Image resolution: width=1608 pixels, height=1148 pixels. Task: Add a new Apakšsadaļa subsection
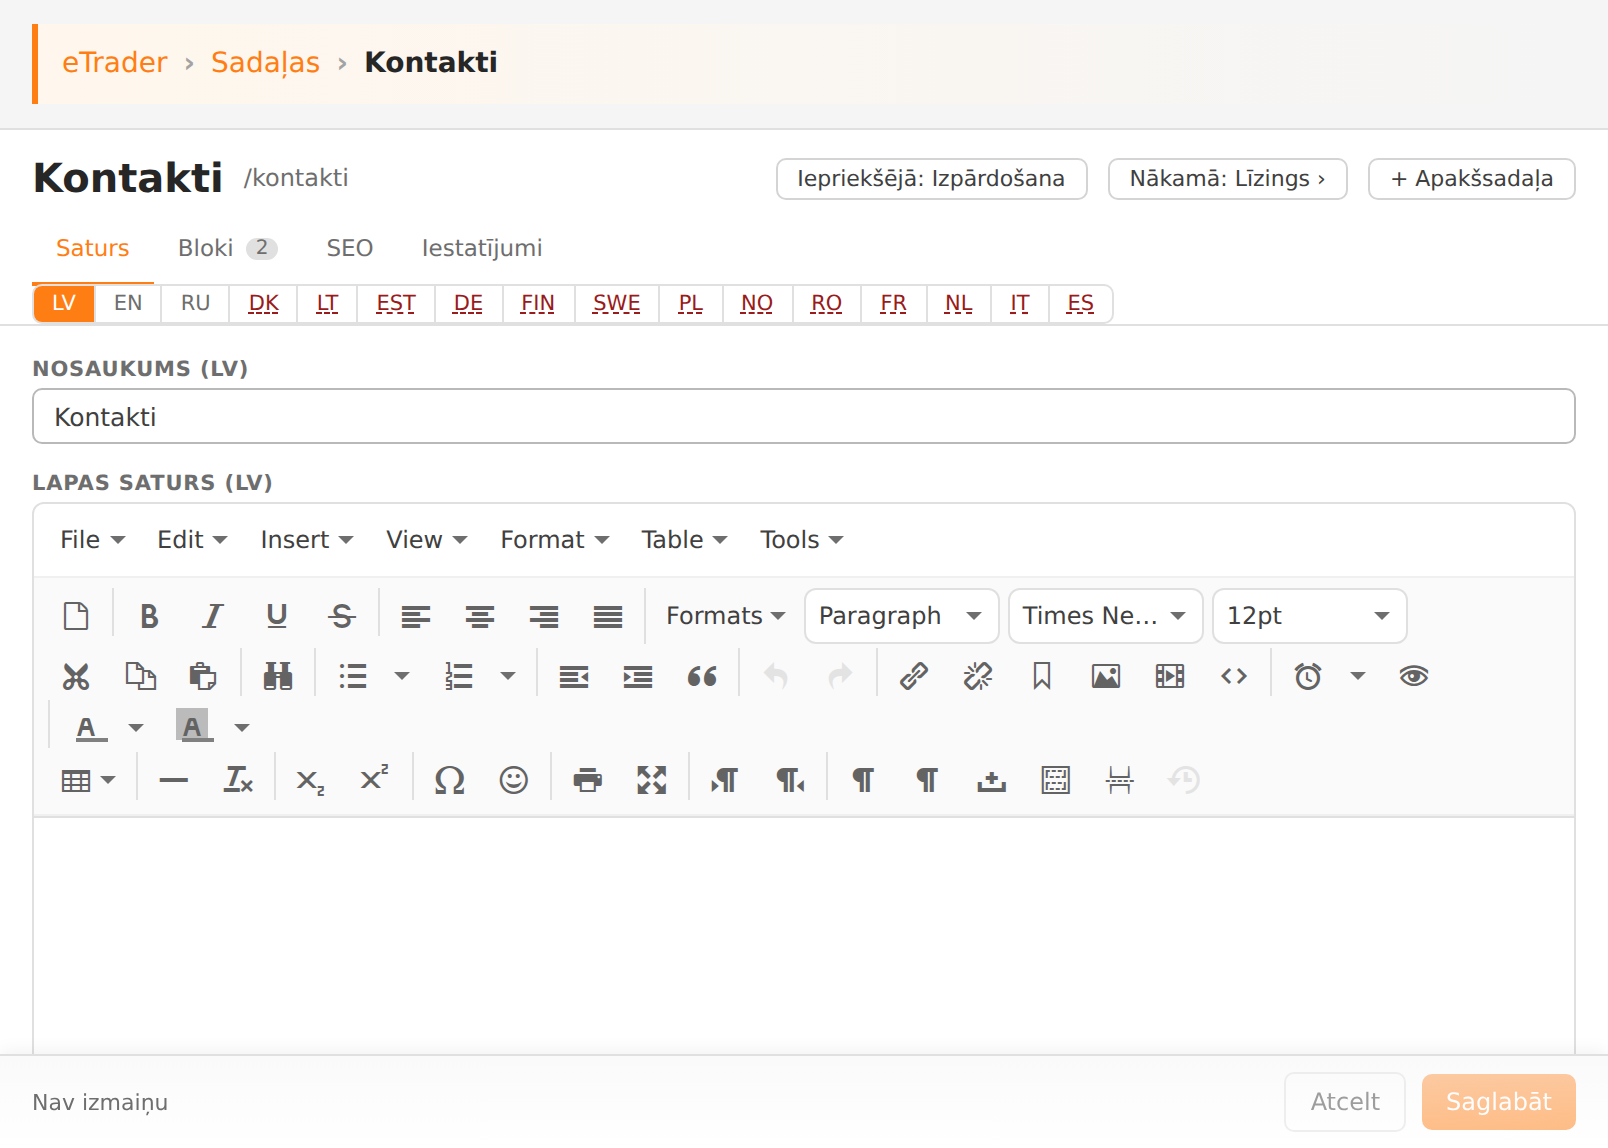tap(1472, 179)
